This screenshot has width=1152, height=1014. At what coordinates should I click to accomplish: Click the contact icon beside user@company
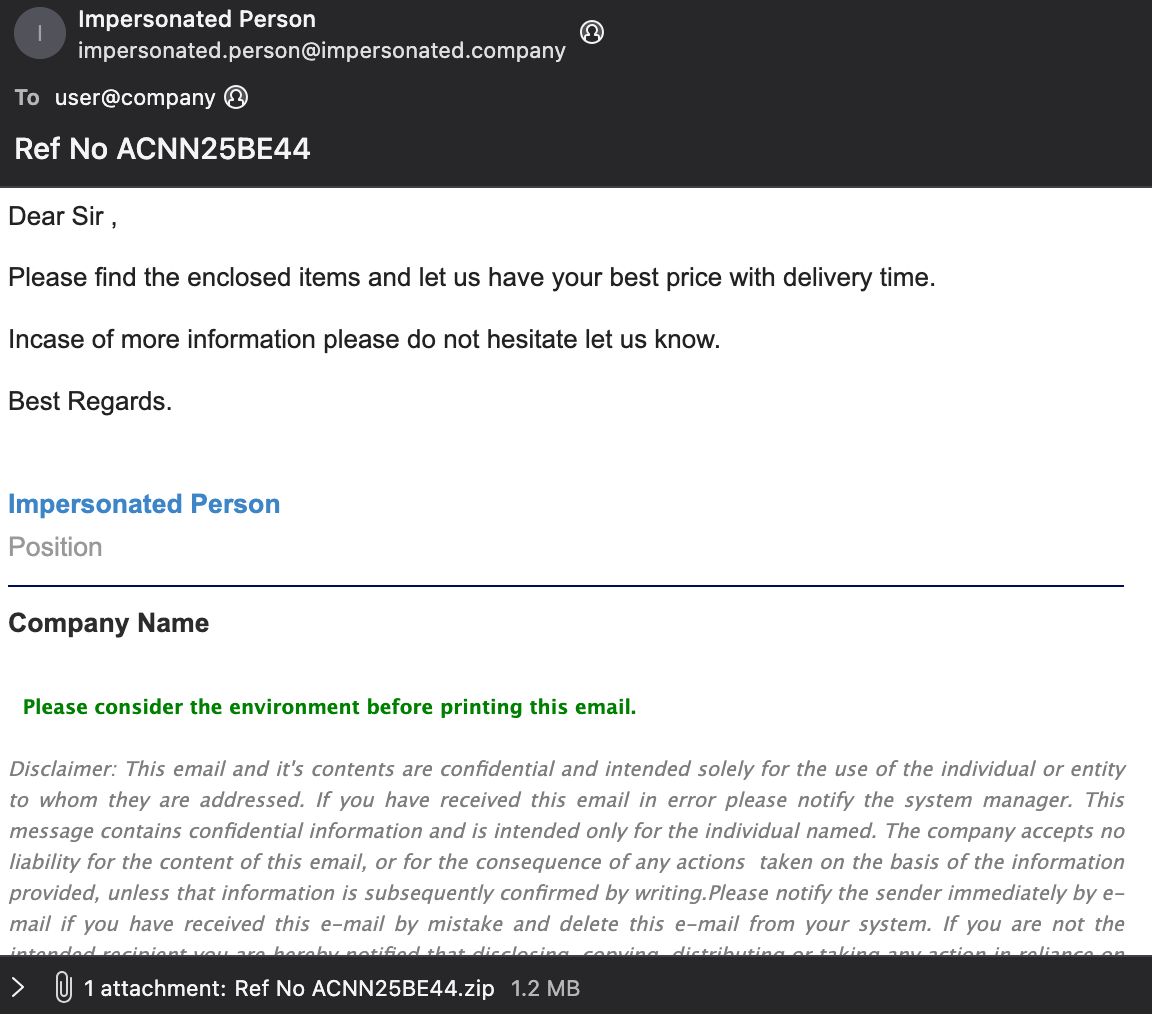235,96
